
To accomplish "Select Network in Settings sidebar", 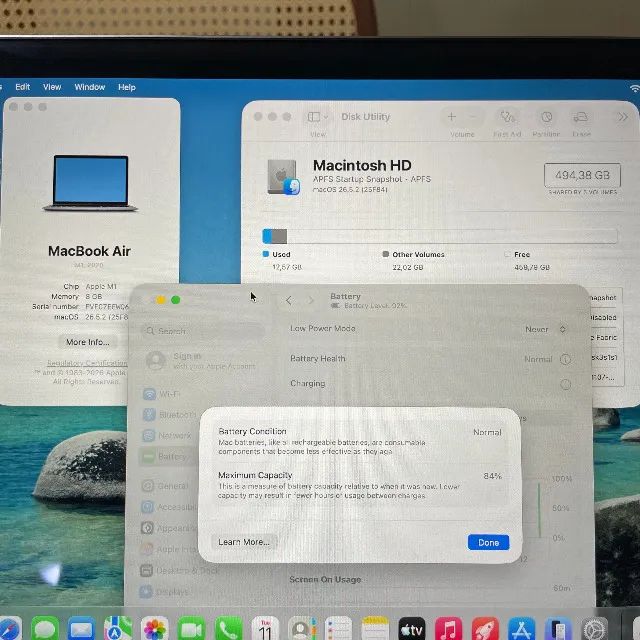I will coord(167,436).
